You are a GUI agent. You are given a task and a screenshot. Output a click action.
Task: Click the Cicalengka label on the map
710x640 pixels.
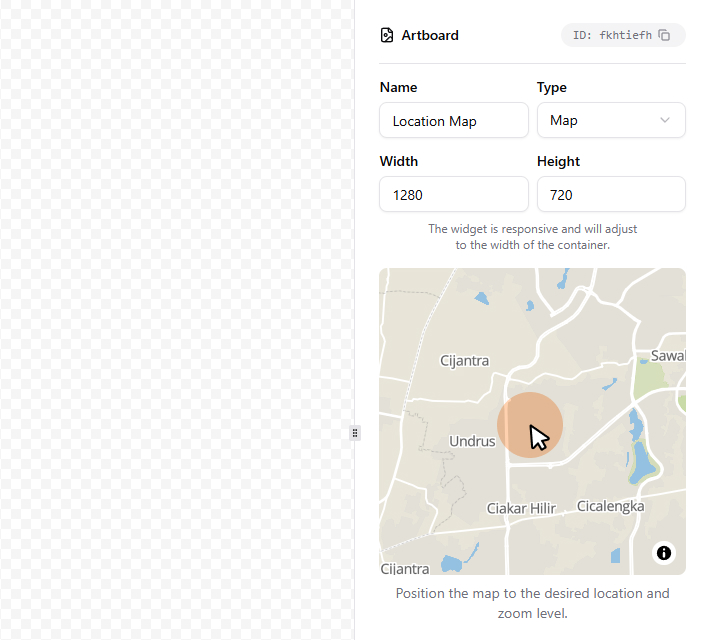(x=610, y=506)
